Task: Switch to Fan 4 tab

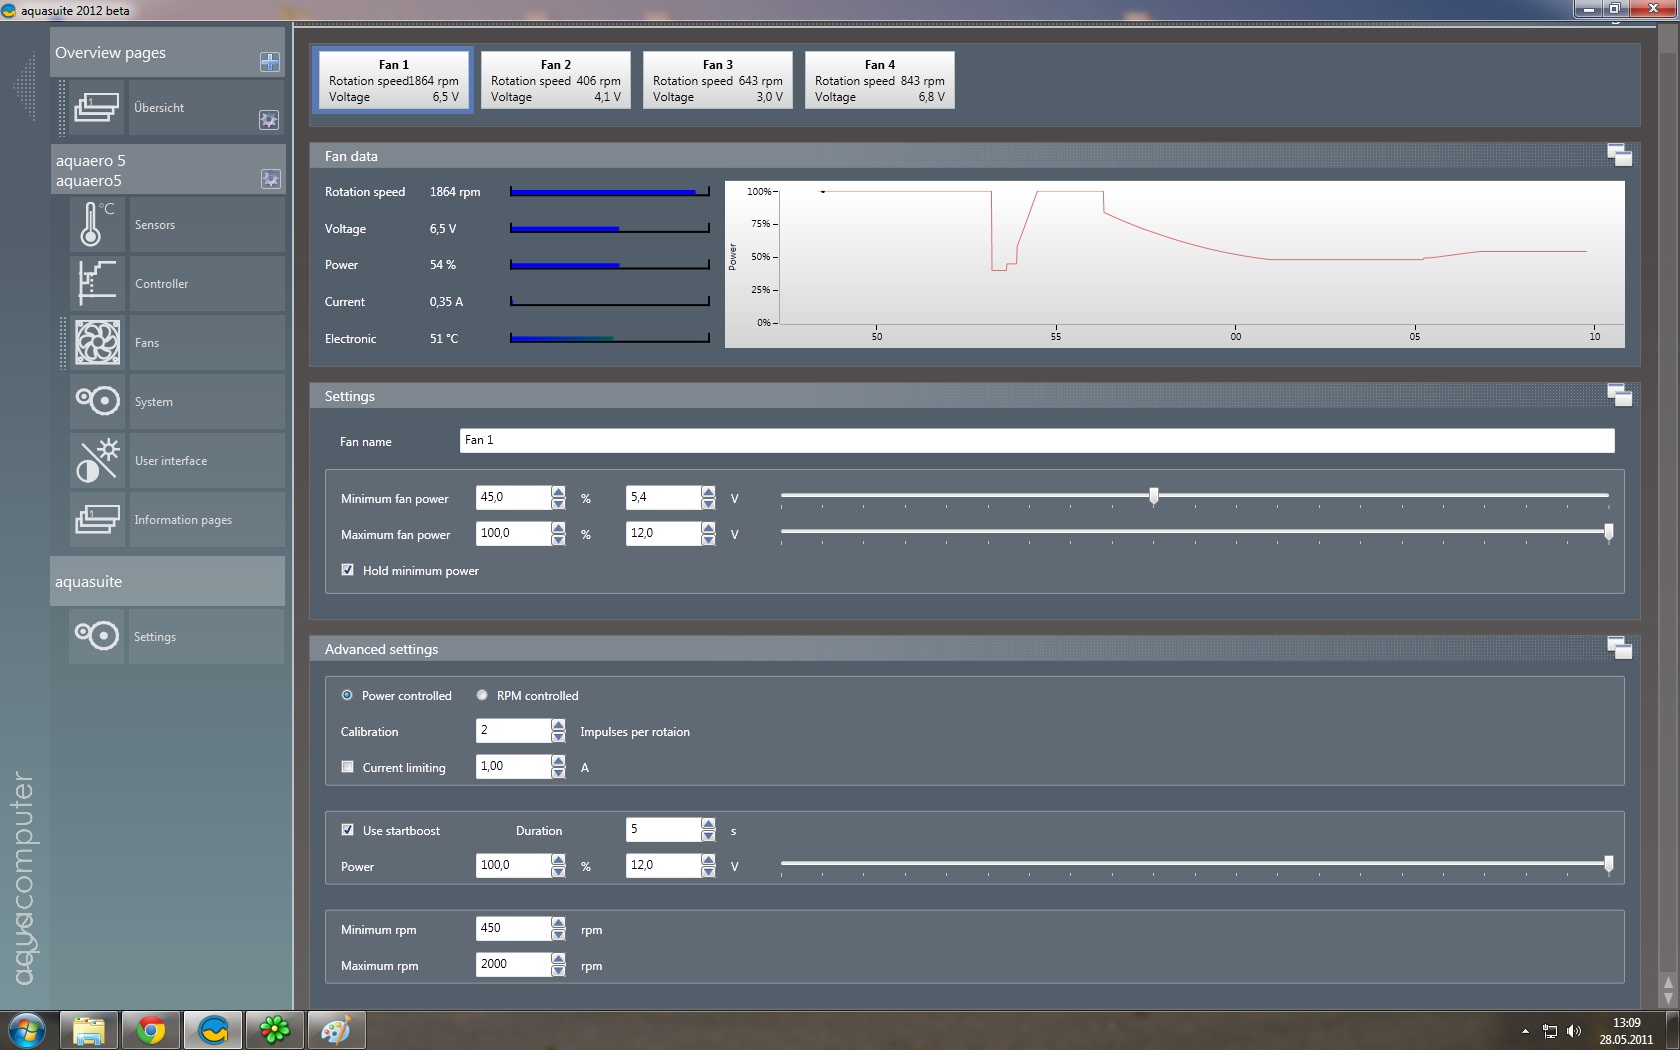Action: pos(879,80)
